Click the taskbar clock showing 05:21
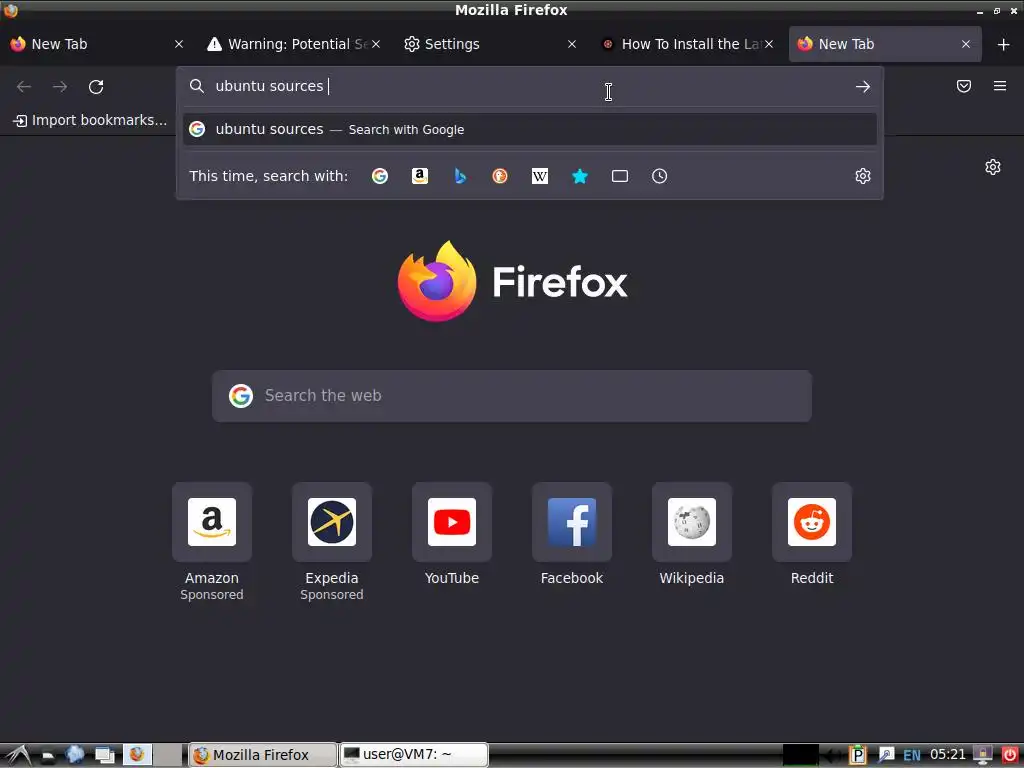This screenshot has height=768, width=1024. pyautogui.click(x=948, y=755)
